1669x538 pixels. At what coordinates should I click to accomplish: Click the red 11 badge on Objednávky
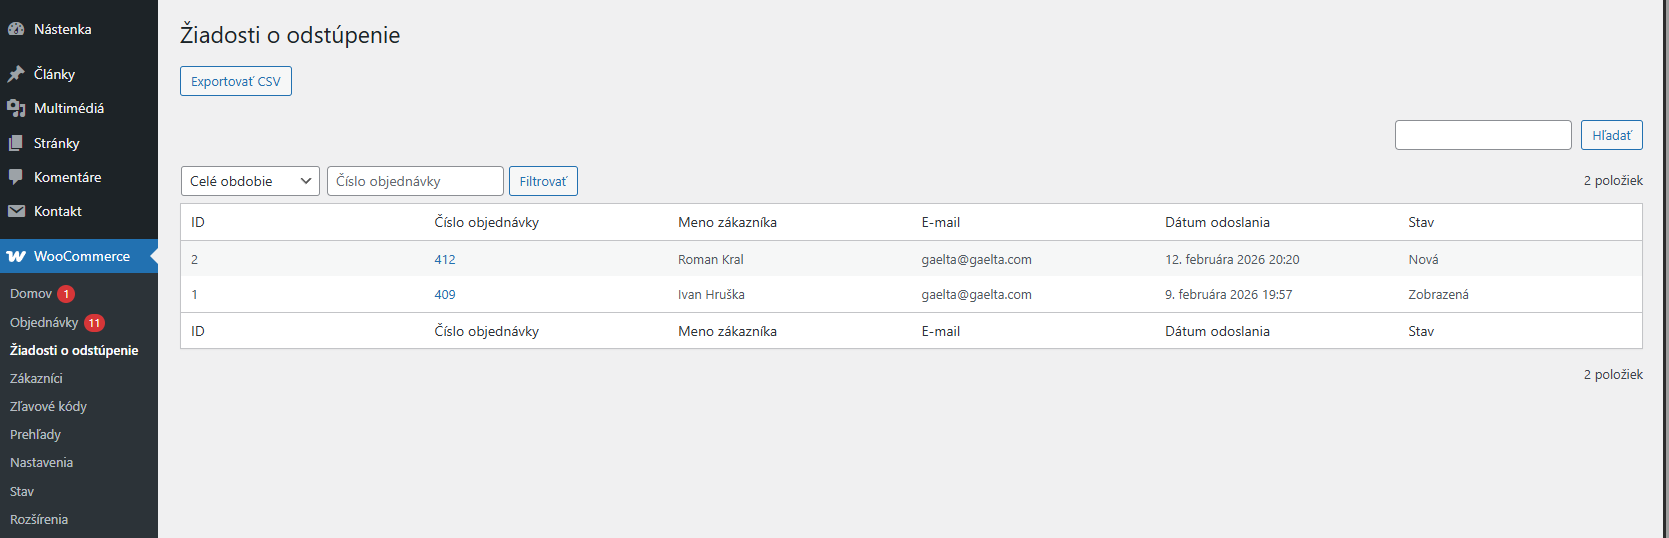tap(94, 323)
